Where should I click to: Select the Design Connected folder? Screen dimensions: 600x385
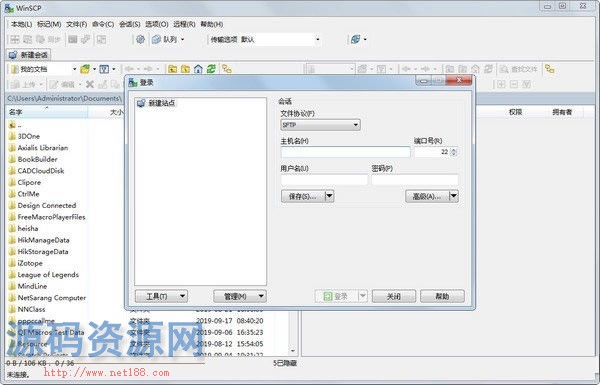pyautogui.click(x=47, y=206)
